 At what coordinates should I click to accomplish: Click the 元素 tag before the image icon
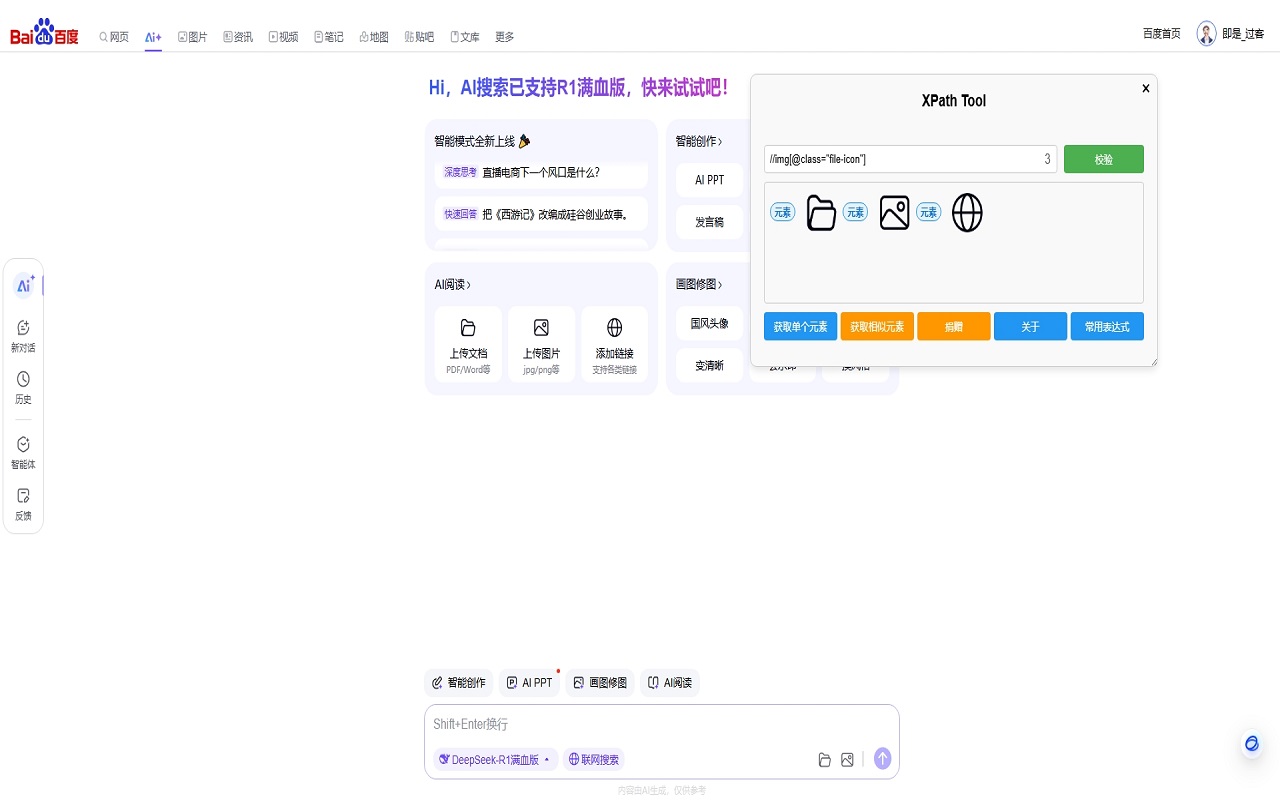(855, 212)
